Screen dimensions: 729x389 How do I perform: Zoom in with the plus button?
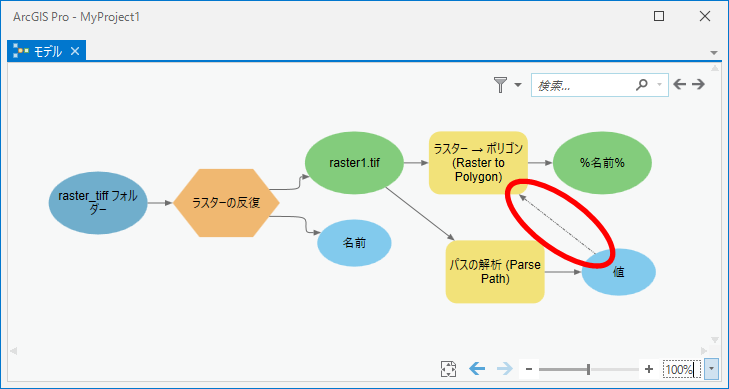click(649, 369)
